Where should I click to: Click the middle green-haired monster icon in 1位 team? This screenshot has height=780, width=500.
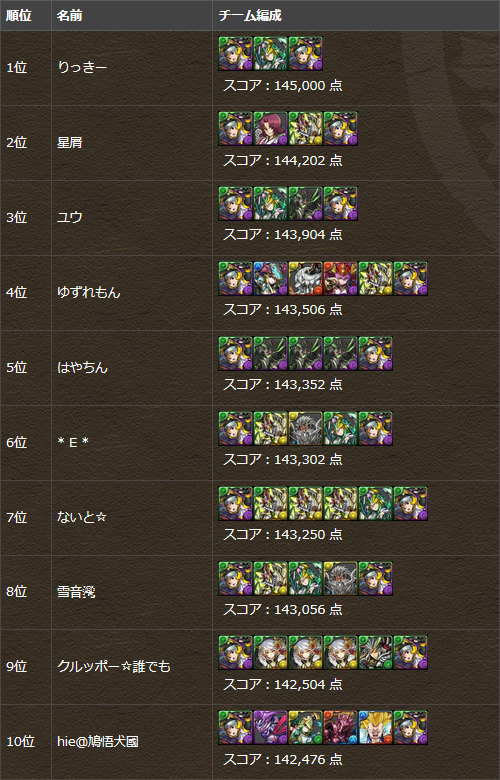click(x=271, y=54)
